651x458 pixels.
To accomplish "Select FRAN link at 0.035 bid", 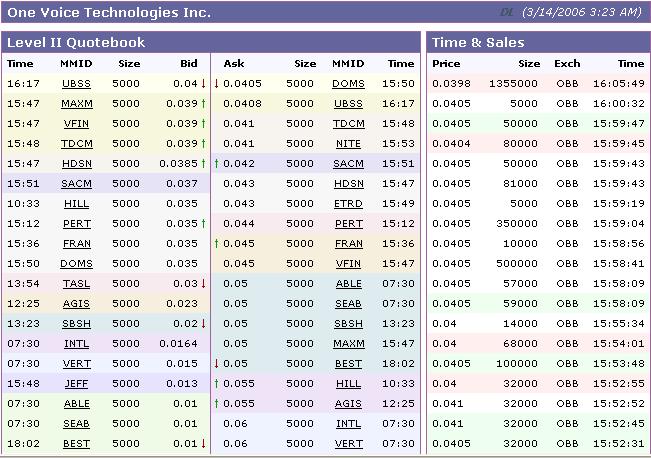I will coord(77,243).
